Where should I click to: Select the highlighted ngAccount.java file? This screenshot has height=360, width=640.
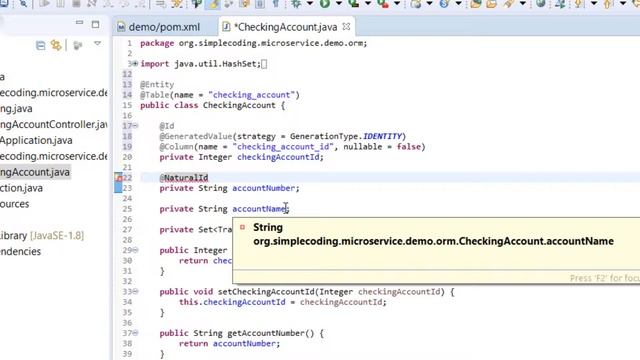pyautogui.click(x=35, y=172)
